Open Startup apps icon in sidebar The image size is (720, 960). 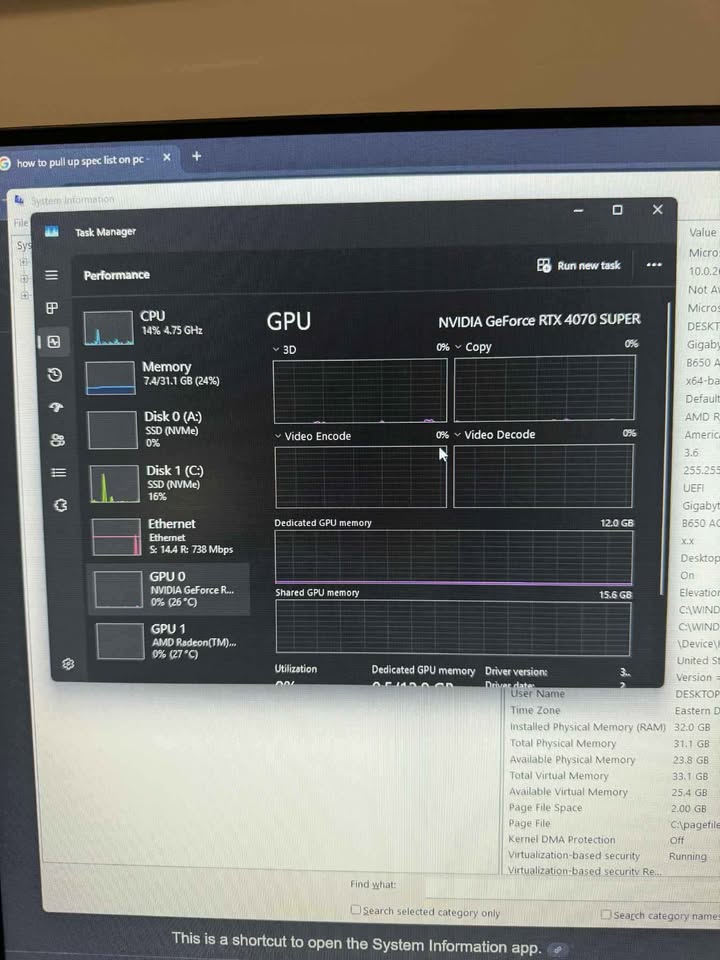click(x=56, y=407)
